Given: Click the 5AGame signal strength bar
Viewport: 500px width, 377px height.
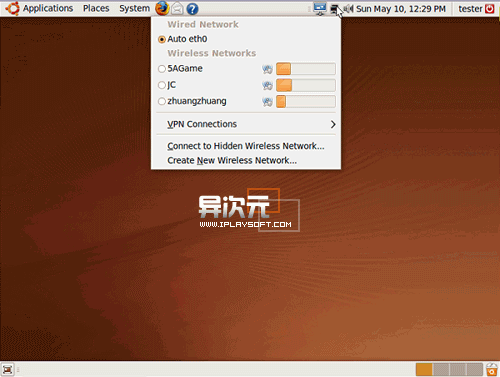Looking at the screenshot, I should coord(306,69).
